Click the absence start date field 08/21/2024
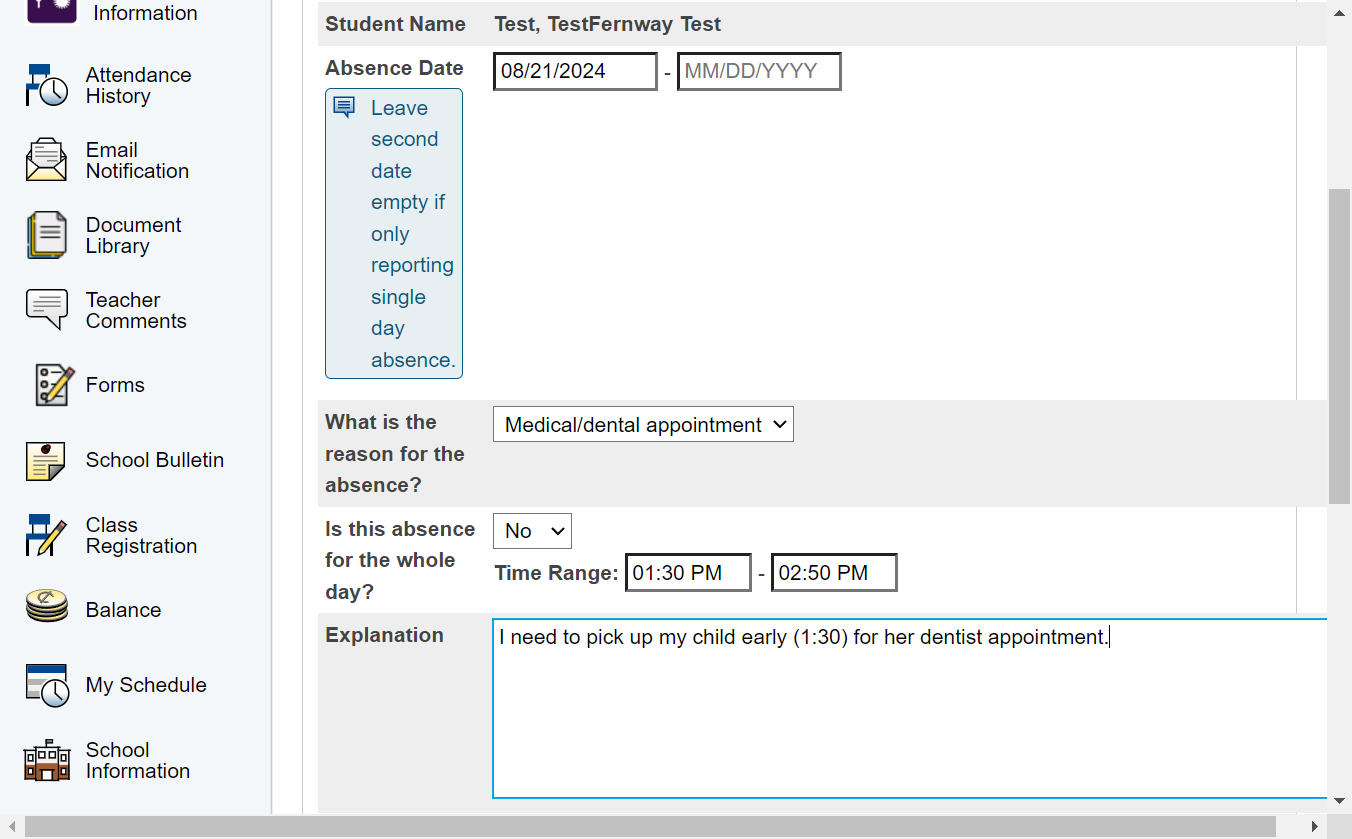This screenshot has width=1352, height=839. tap(575, 71)
